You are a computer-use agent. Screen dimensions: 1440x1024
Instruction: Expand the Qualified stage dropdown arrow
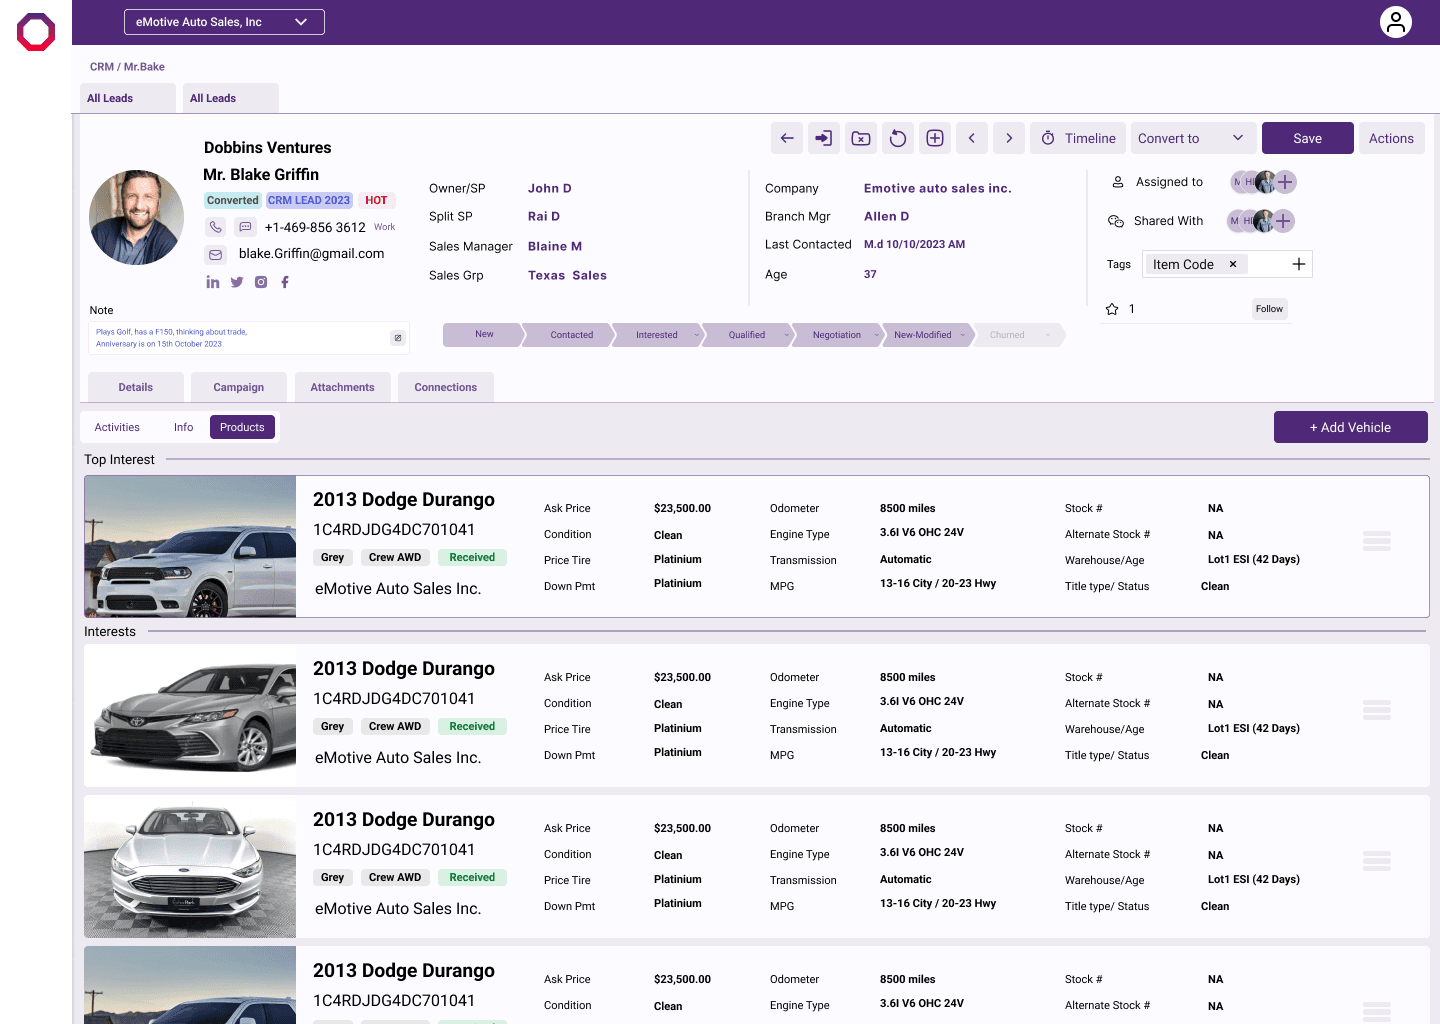786,335
